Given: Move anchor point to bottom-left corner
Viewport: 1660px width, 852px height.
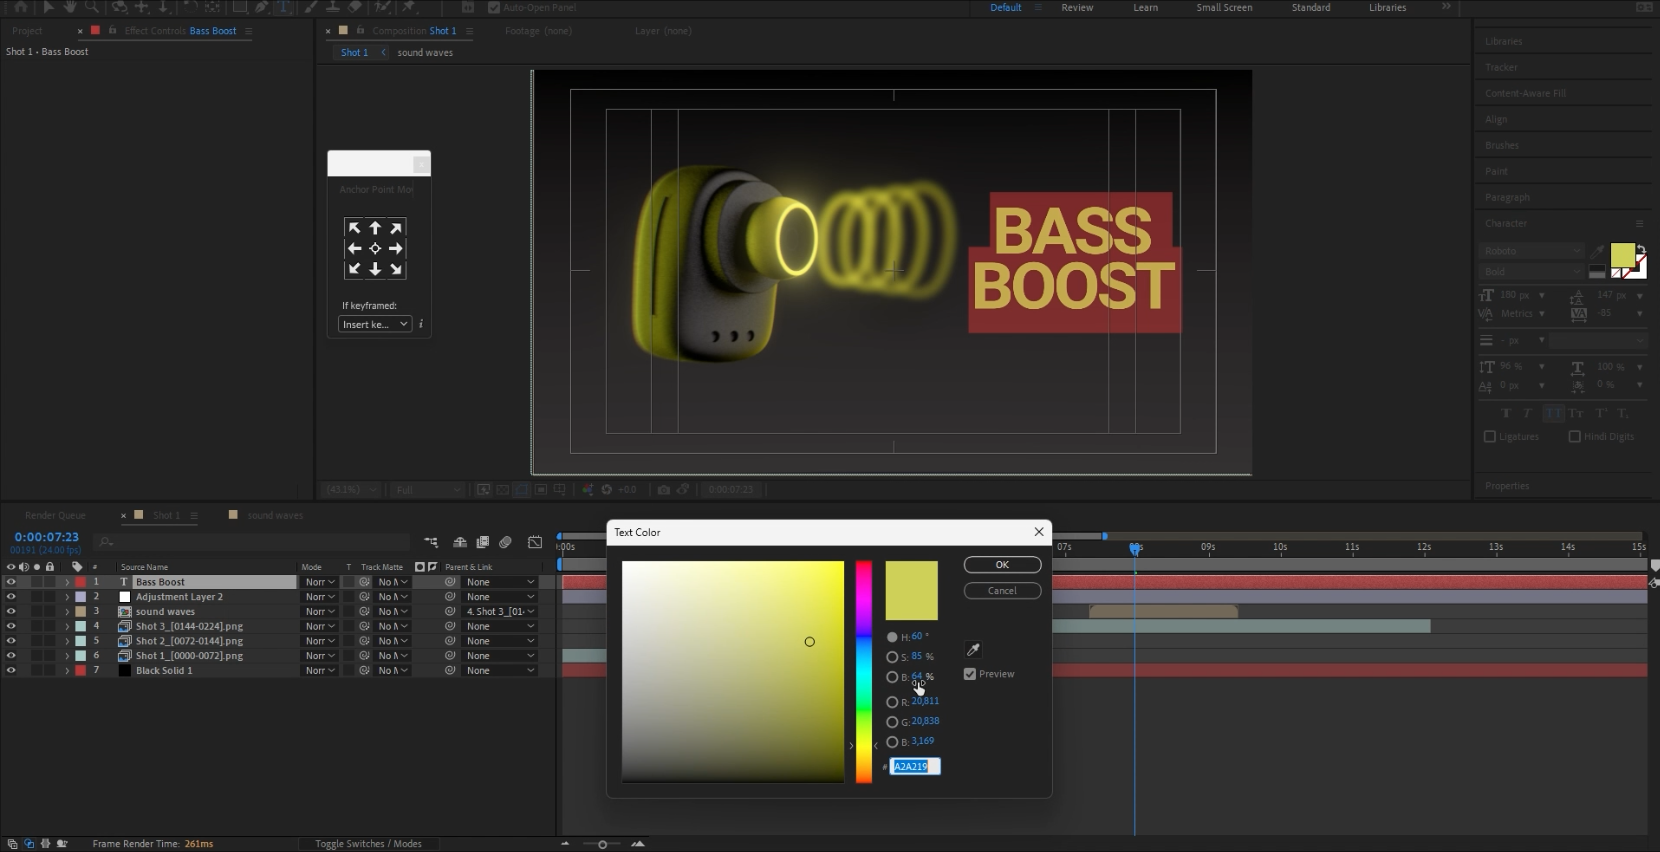Looking at the screenshot, I should click(354, 269).
